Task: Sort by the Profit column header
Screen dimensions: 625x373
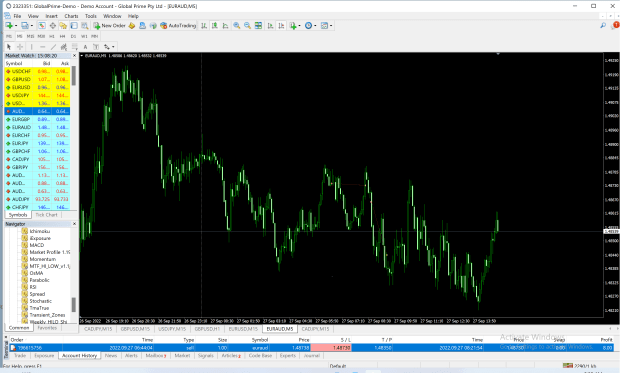Action: pyautogui.click(x=606, y=340)
